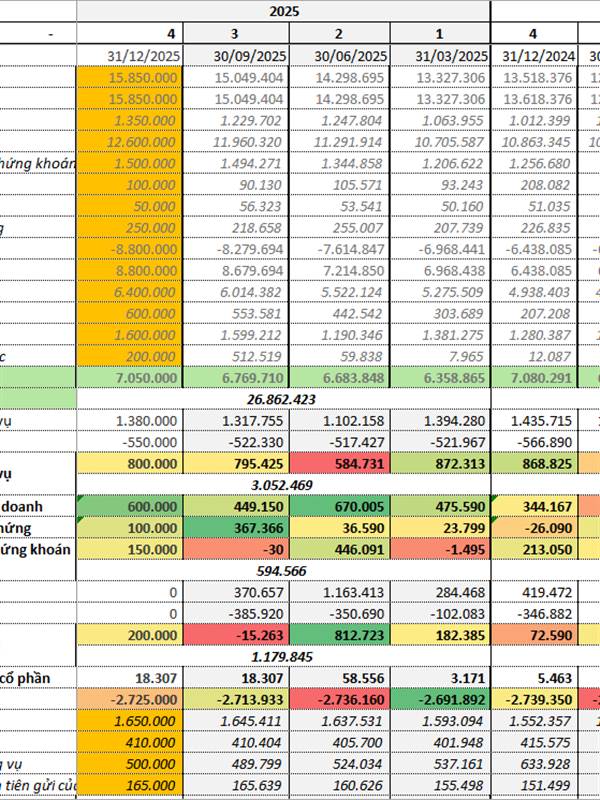Image resolution: width=600 pixels, height=800 pixels.
Task: Select cell with value 1.256.680
Action: 534,163
